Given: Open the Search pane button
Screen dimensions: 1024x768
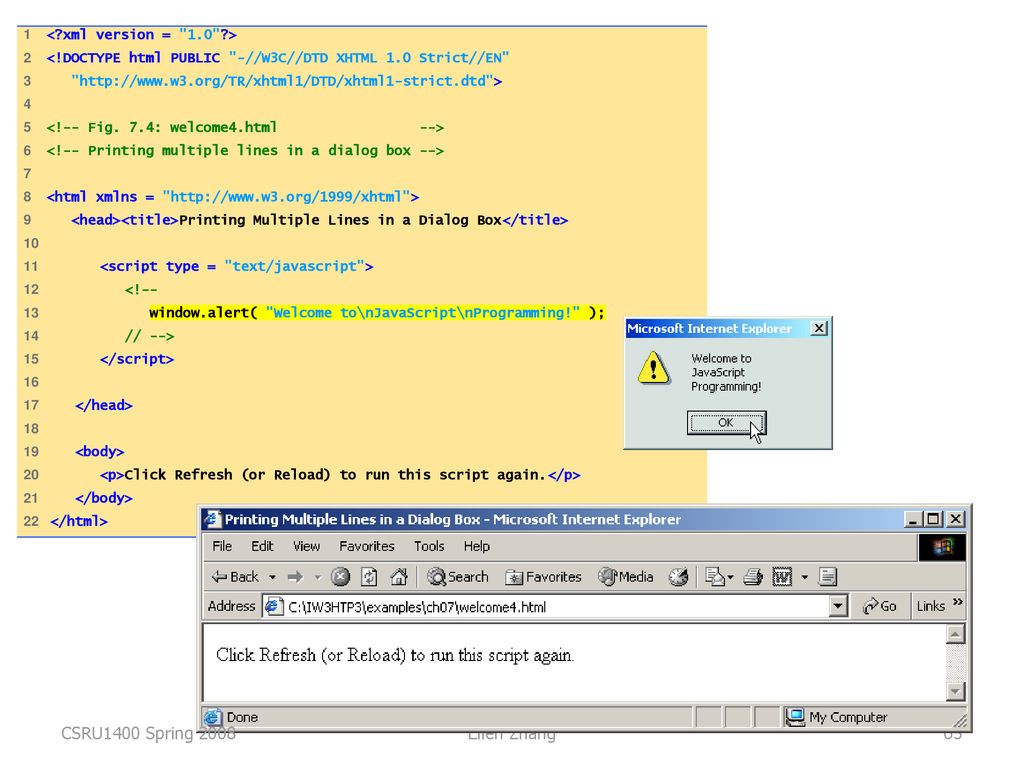Looking at the screenshot, I should coord(457,577).
